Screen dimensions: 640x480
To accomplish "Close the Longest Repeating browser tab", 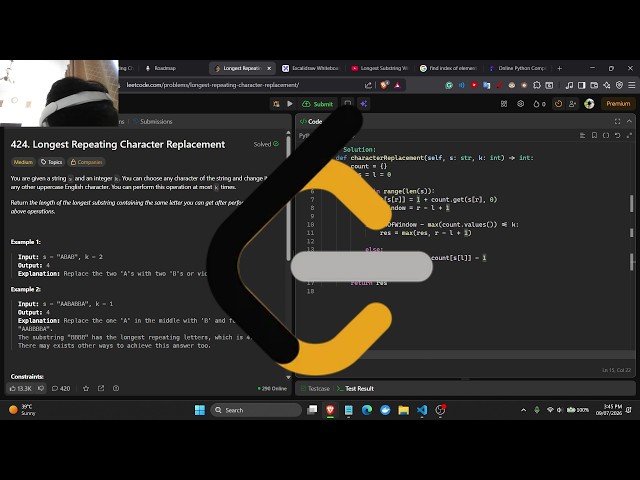I will [x=269, y=68].
